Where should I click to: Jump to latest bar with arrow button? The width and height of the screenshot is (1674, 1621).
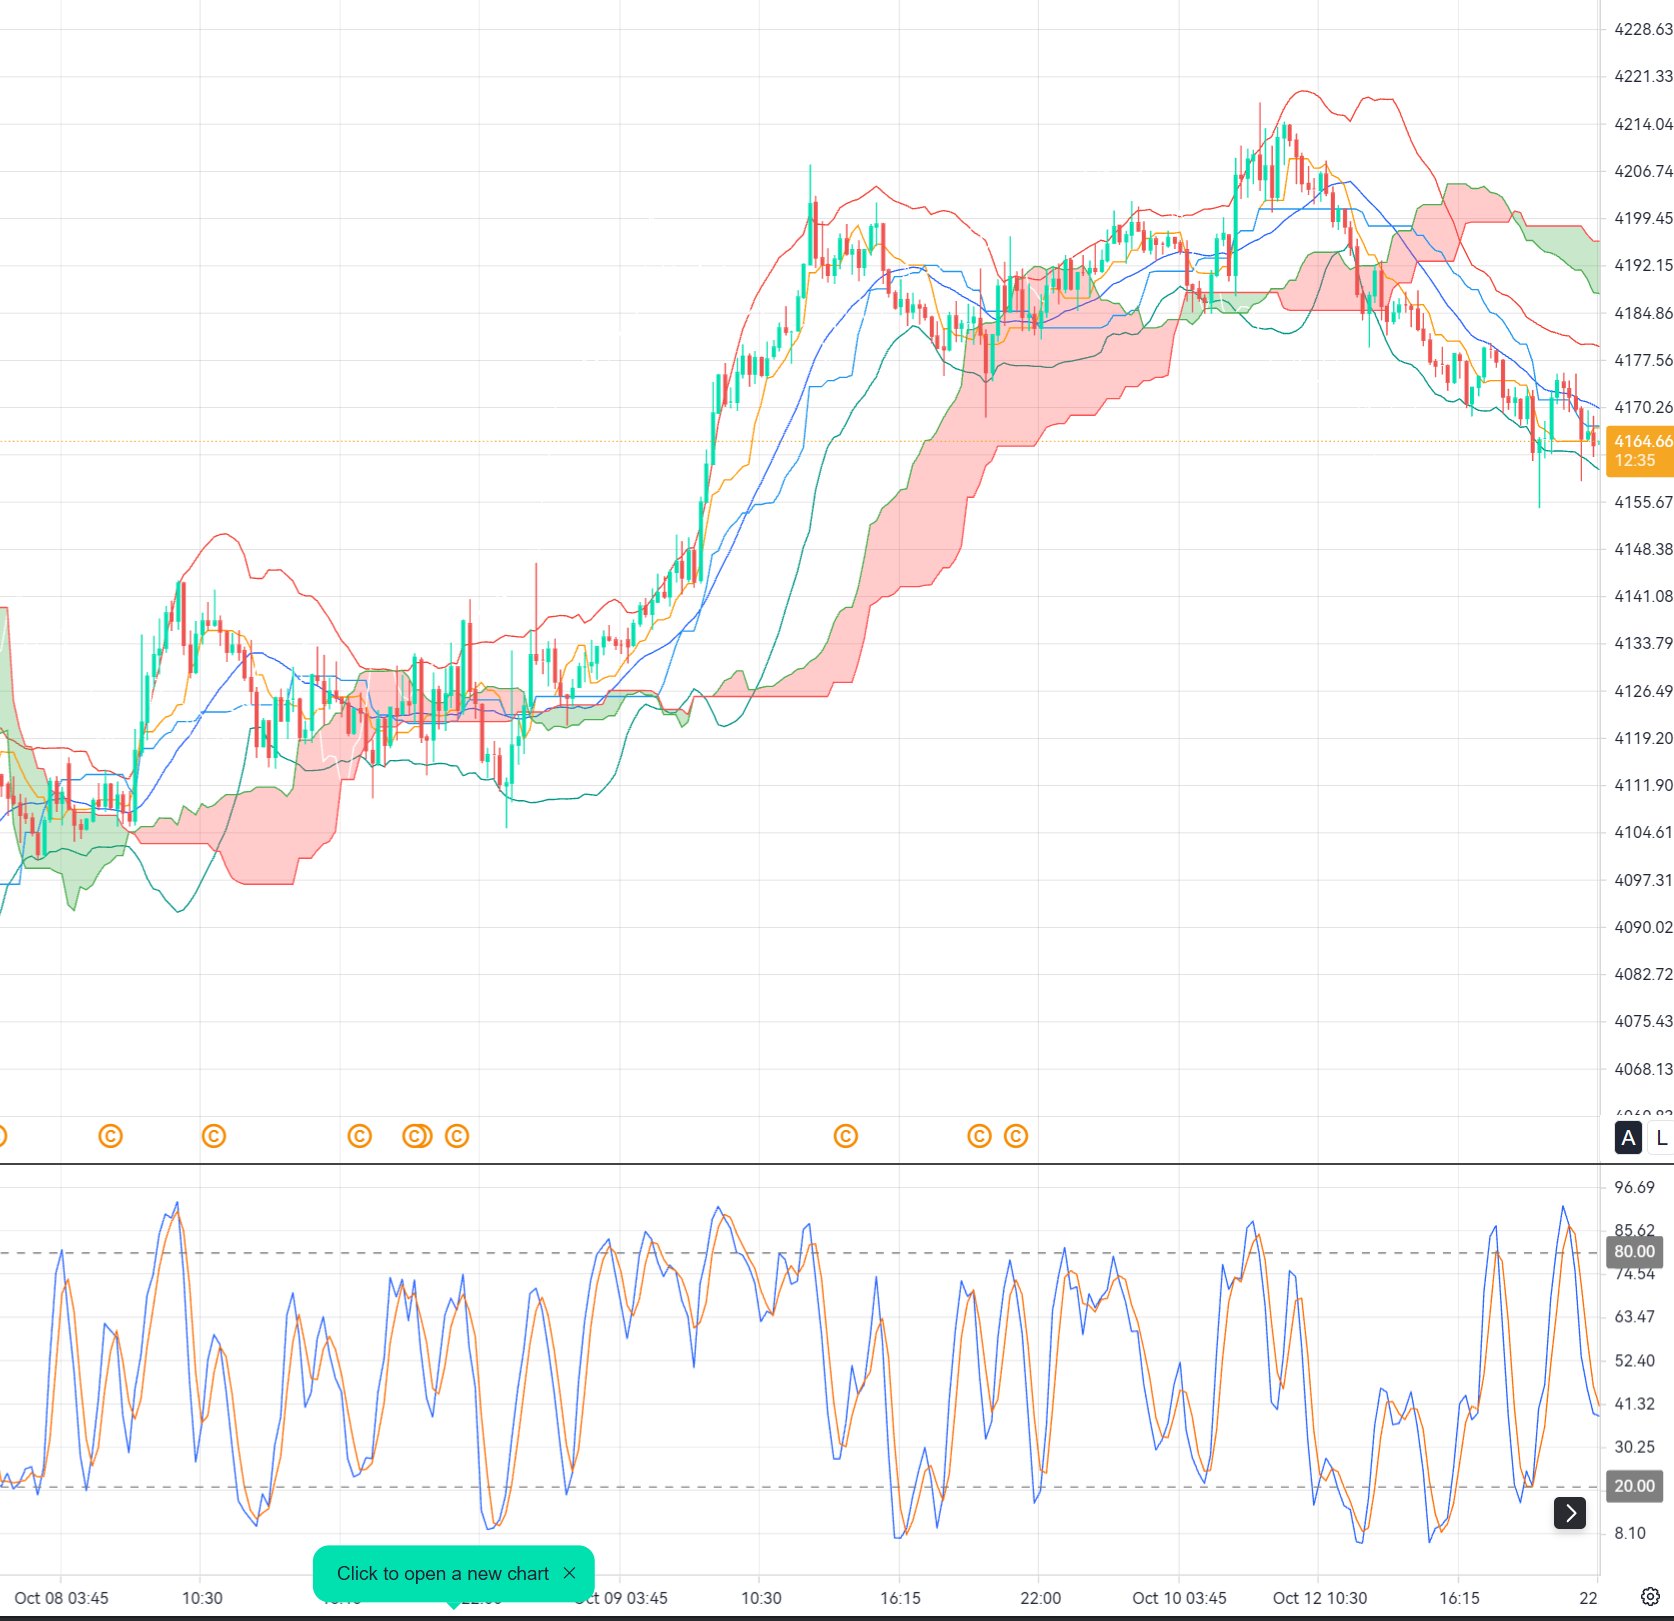point(1570,1513)
